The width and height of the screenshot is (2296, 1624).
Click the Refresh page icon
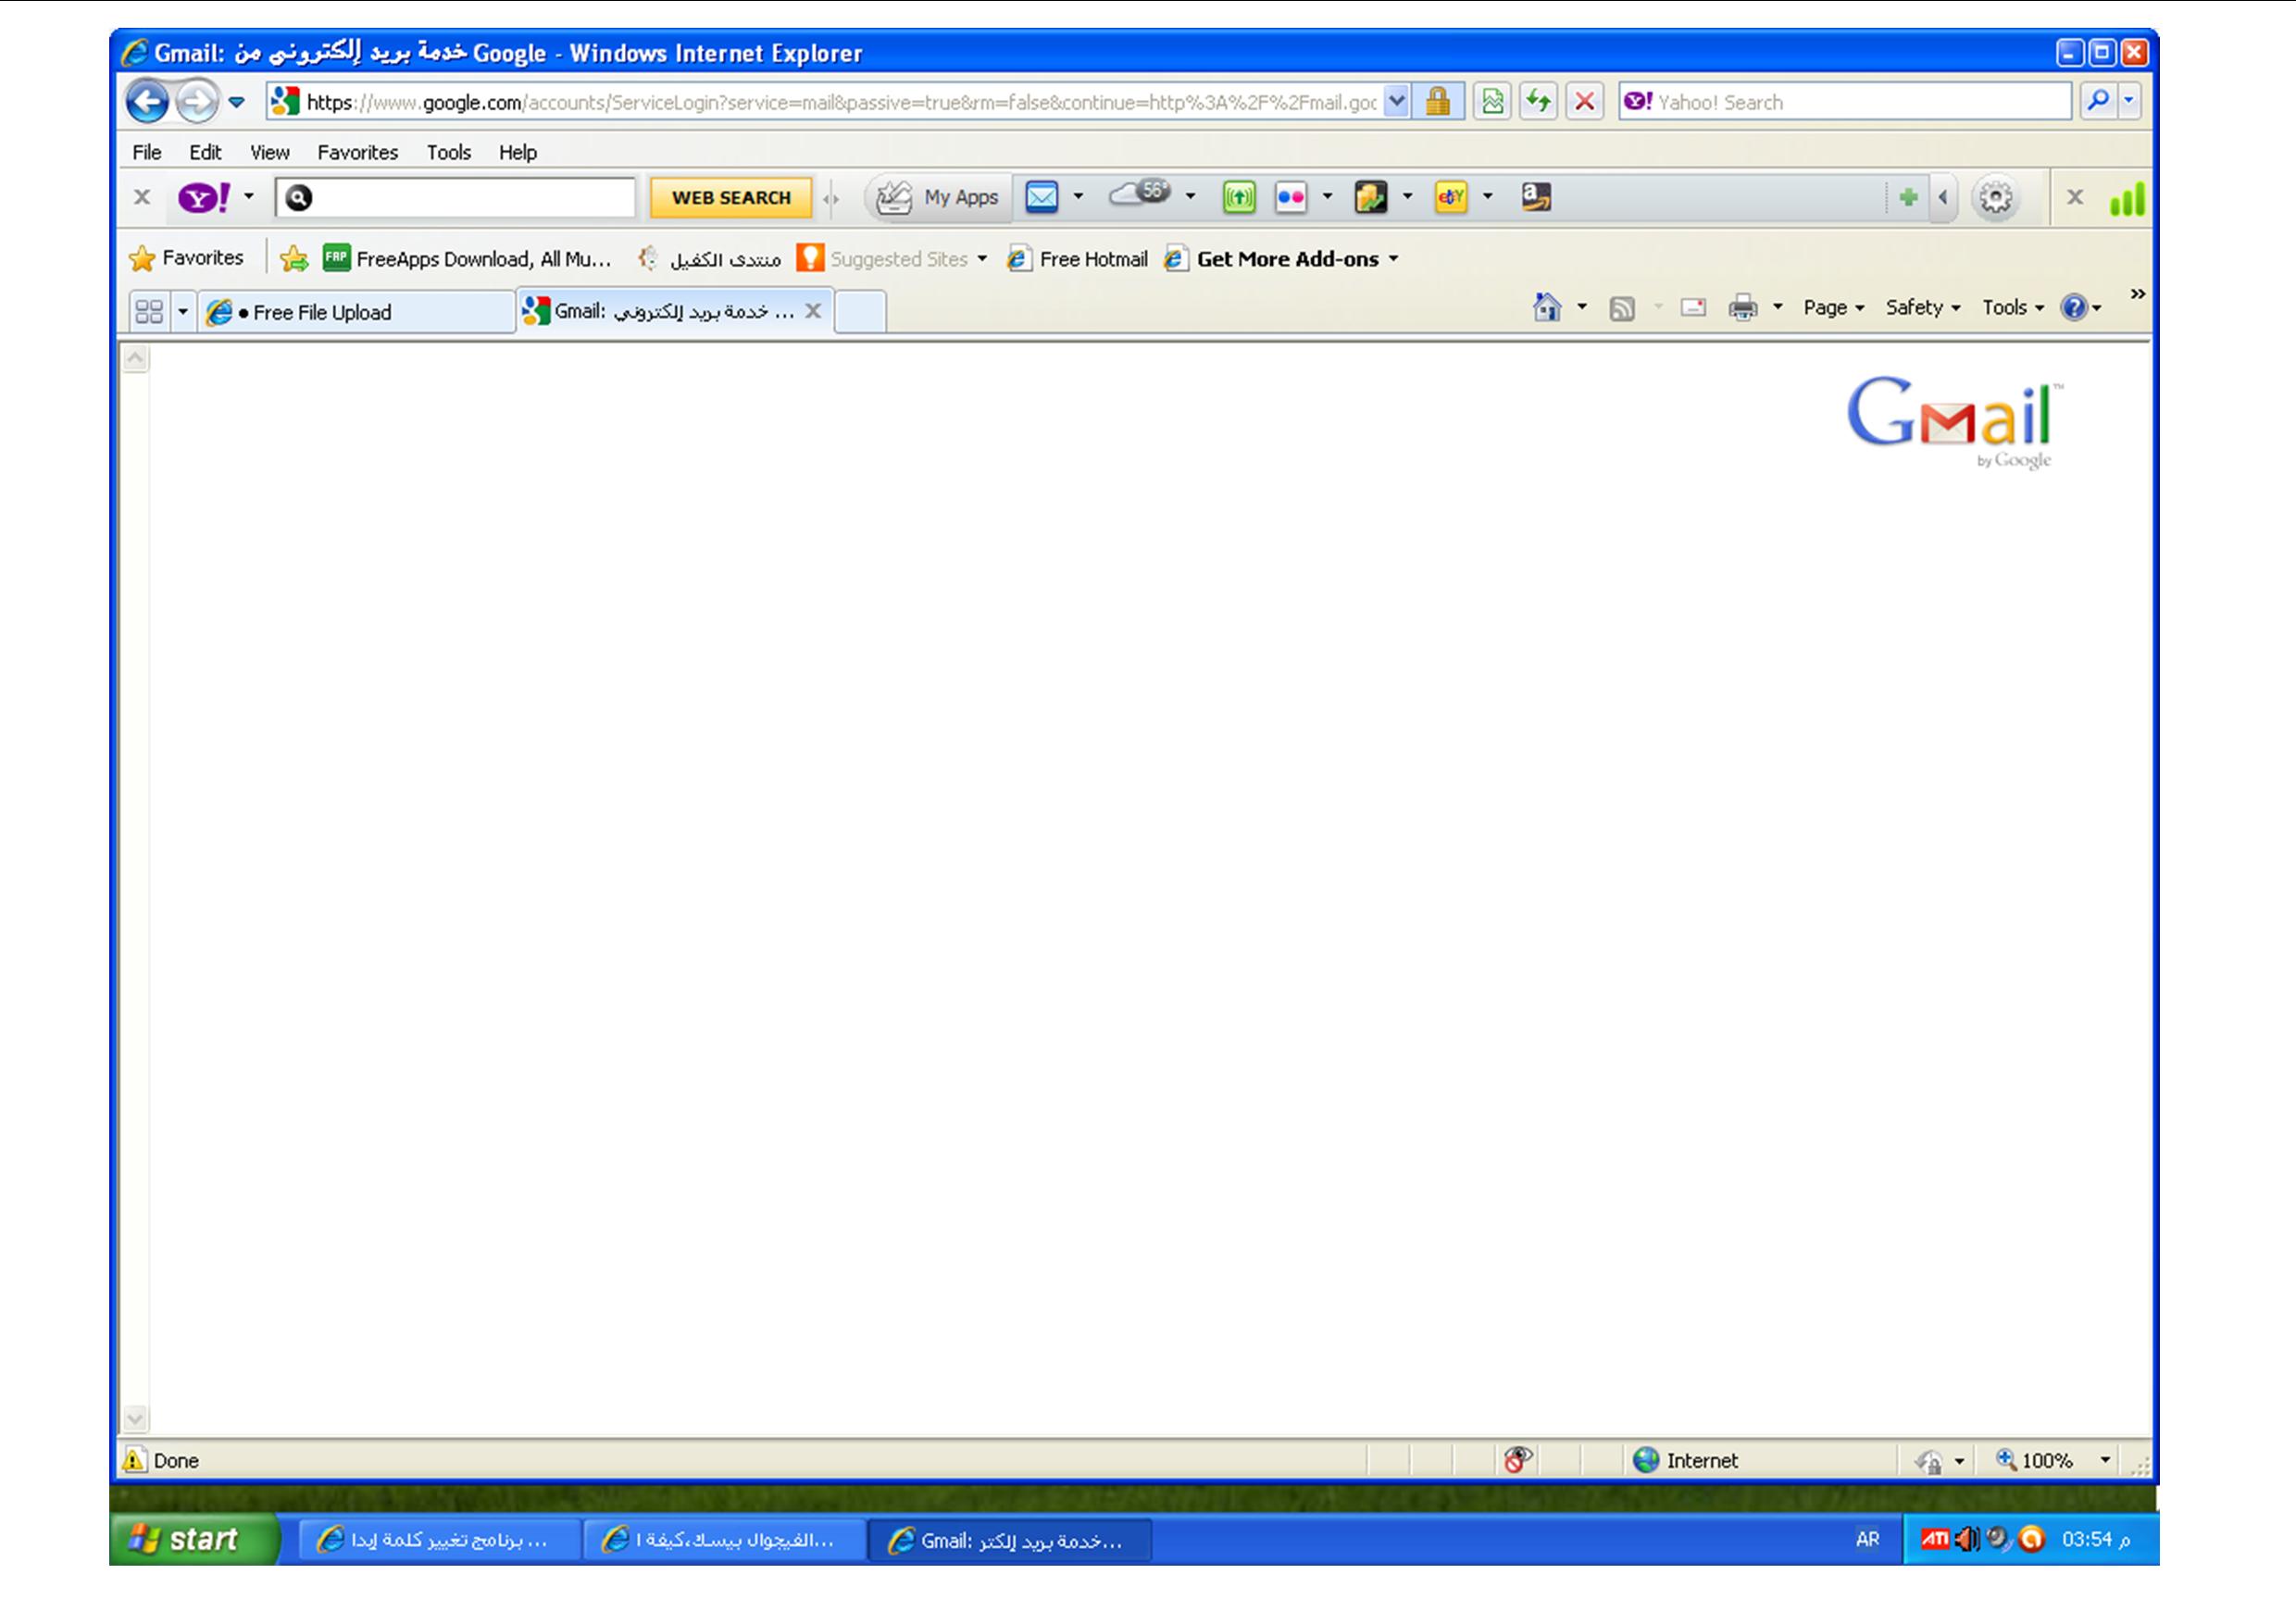[x=1538, y=101]
